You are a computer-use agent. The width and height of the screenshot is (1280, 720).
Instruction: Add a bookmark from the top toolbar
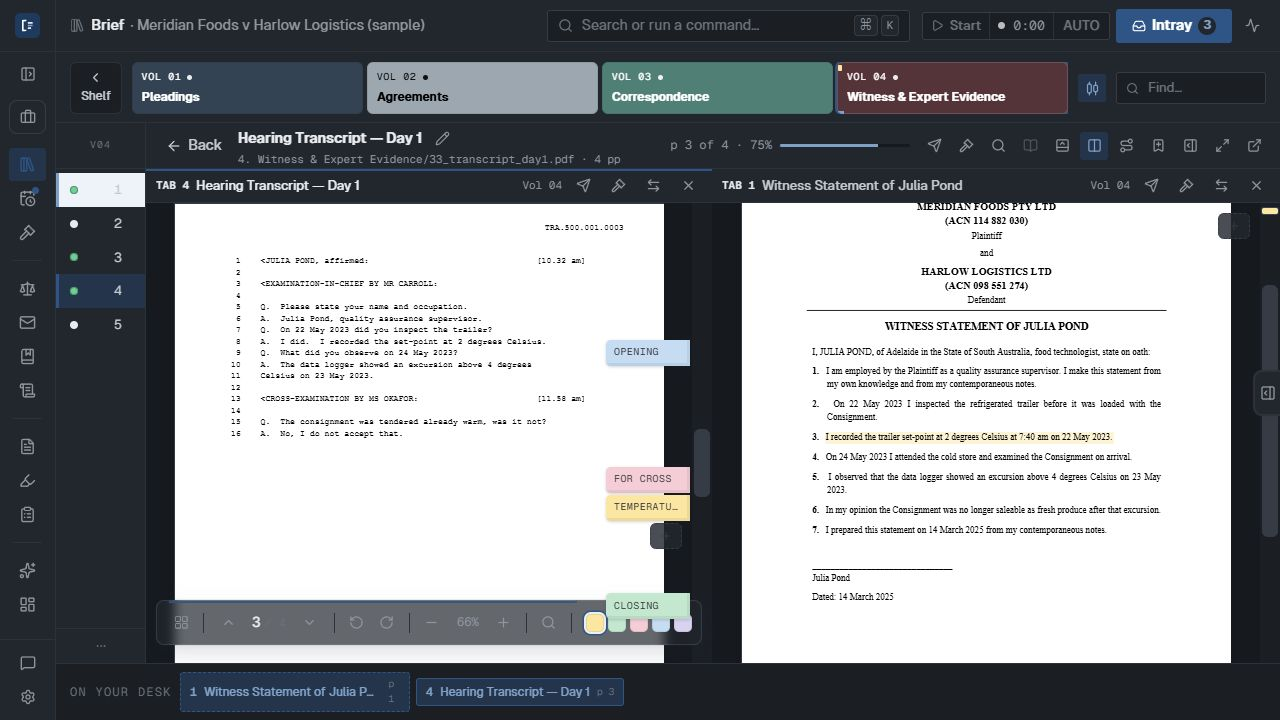(1158, 145)
